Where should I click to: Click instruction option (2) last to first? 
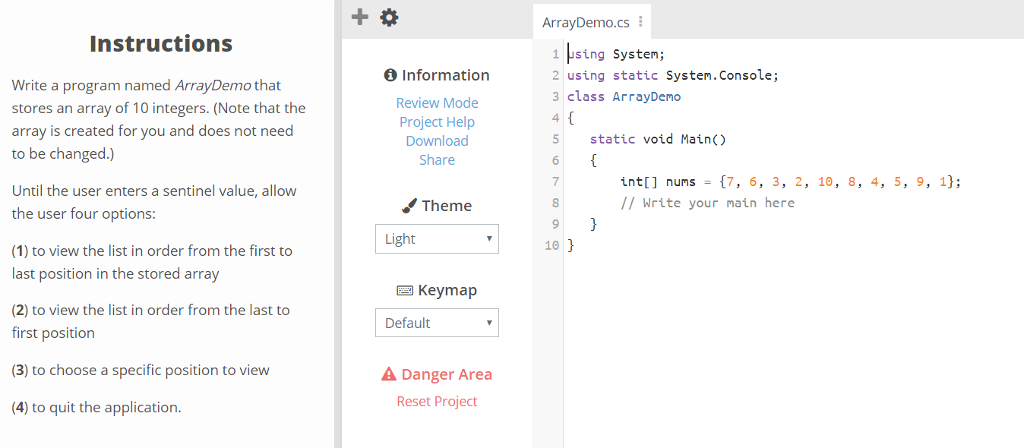click(x=151, y=321)
